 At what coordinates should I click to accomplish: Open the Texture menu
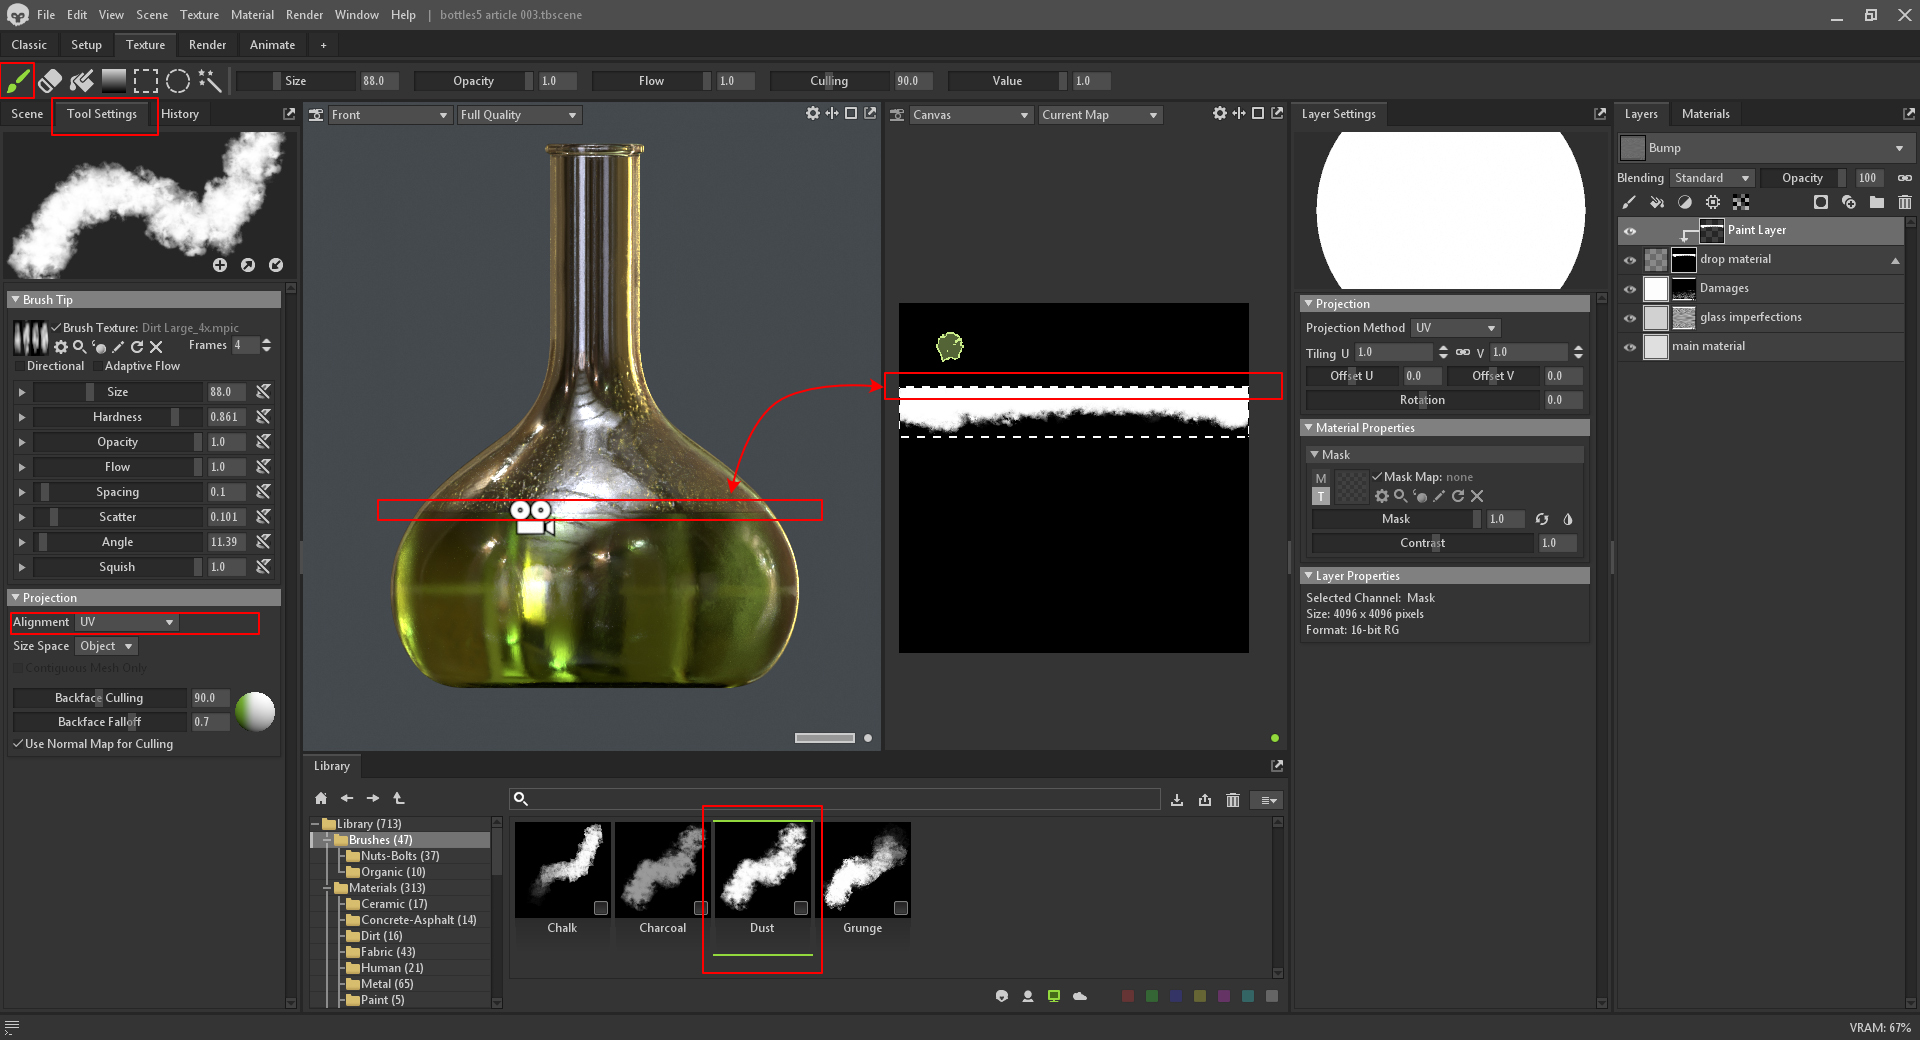pos(199,15)
